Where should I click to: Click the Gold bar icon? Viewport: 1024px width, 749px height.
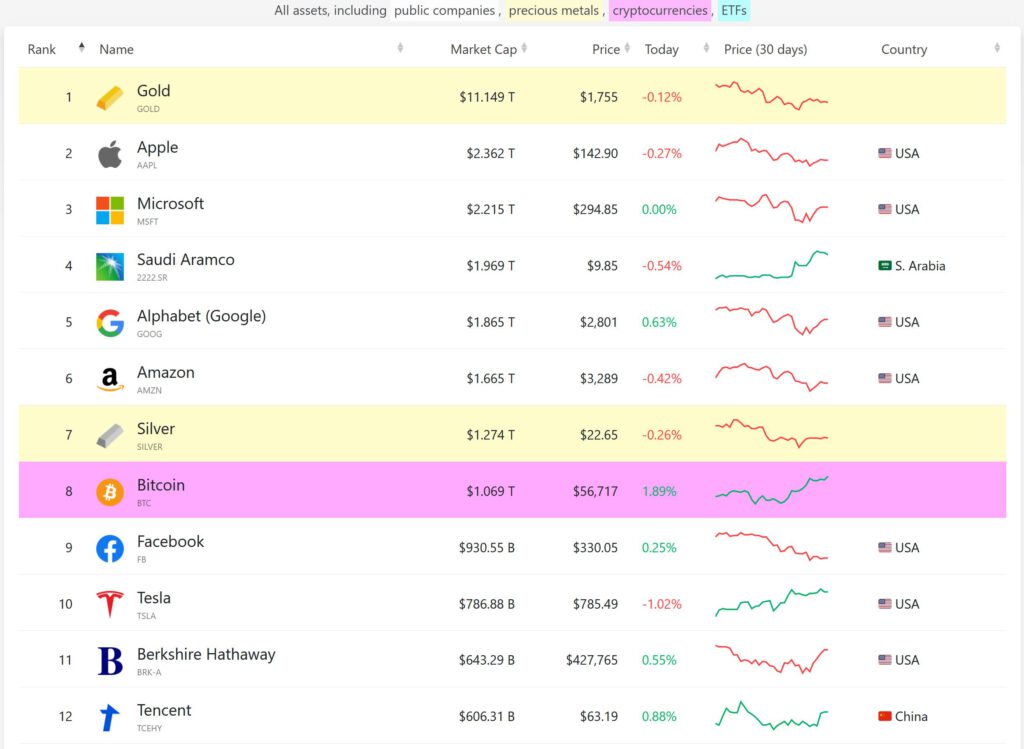click(x=110, y=98)
